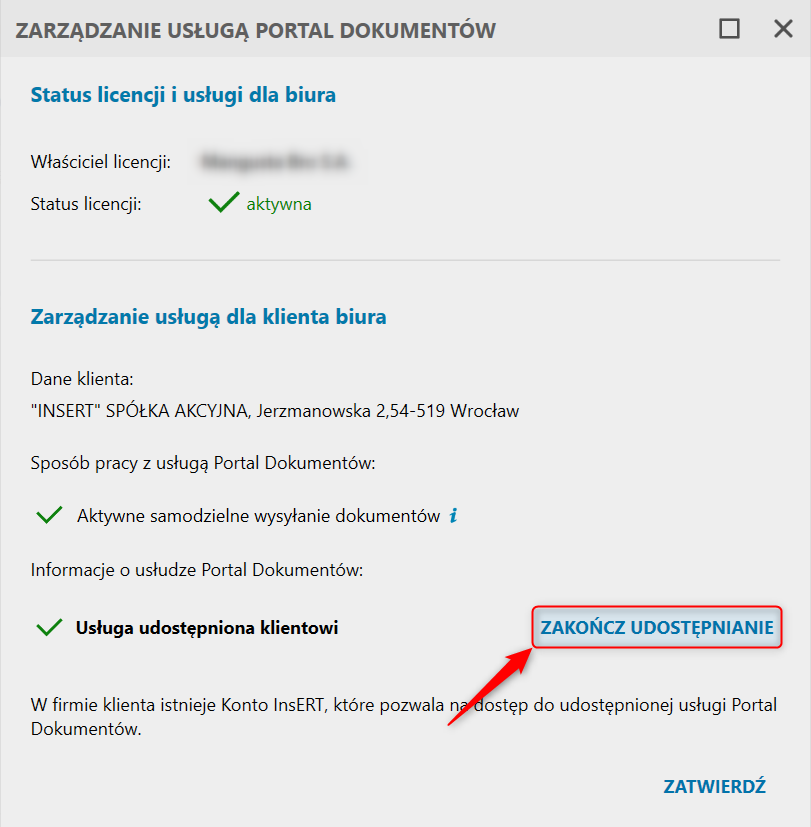Click the INSERT SPÓŁKA AKCYJNA client address line

(275, 410)
